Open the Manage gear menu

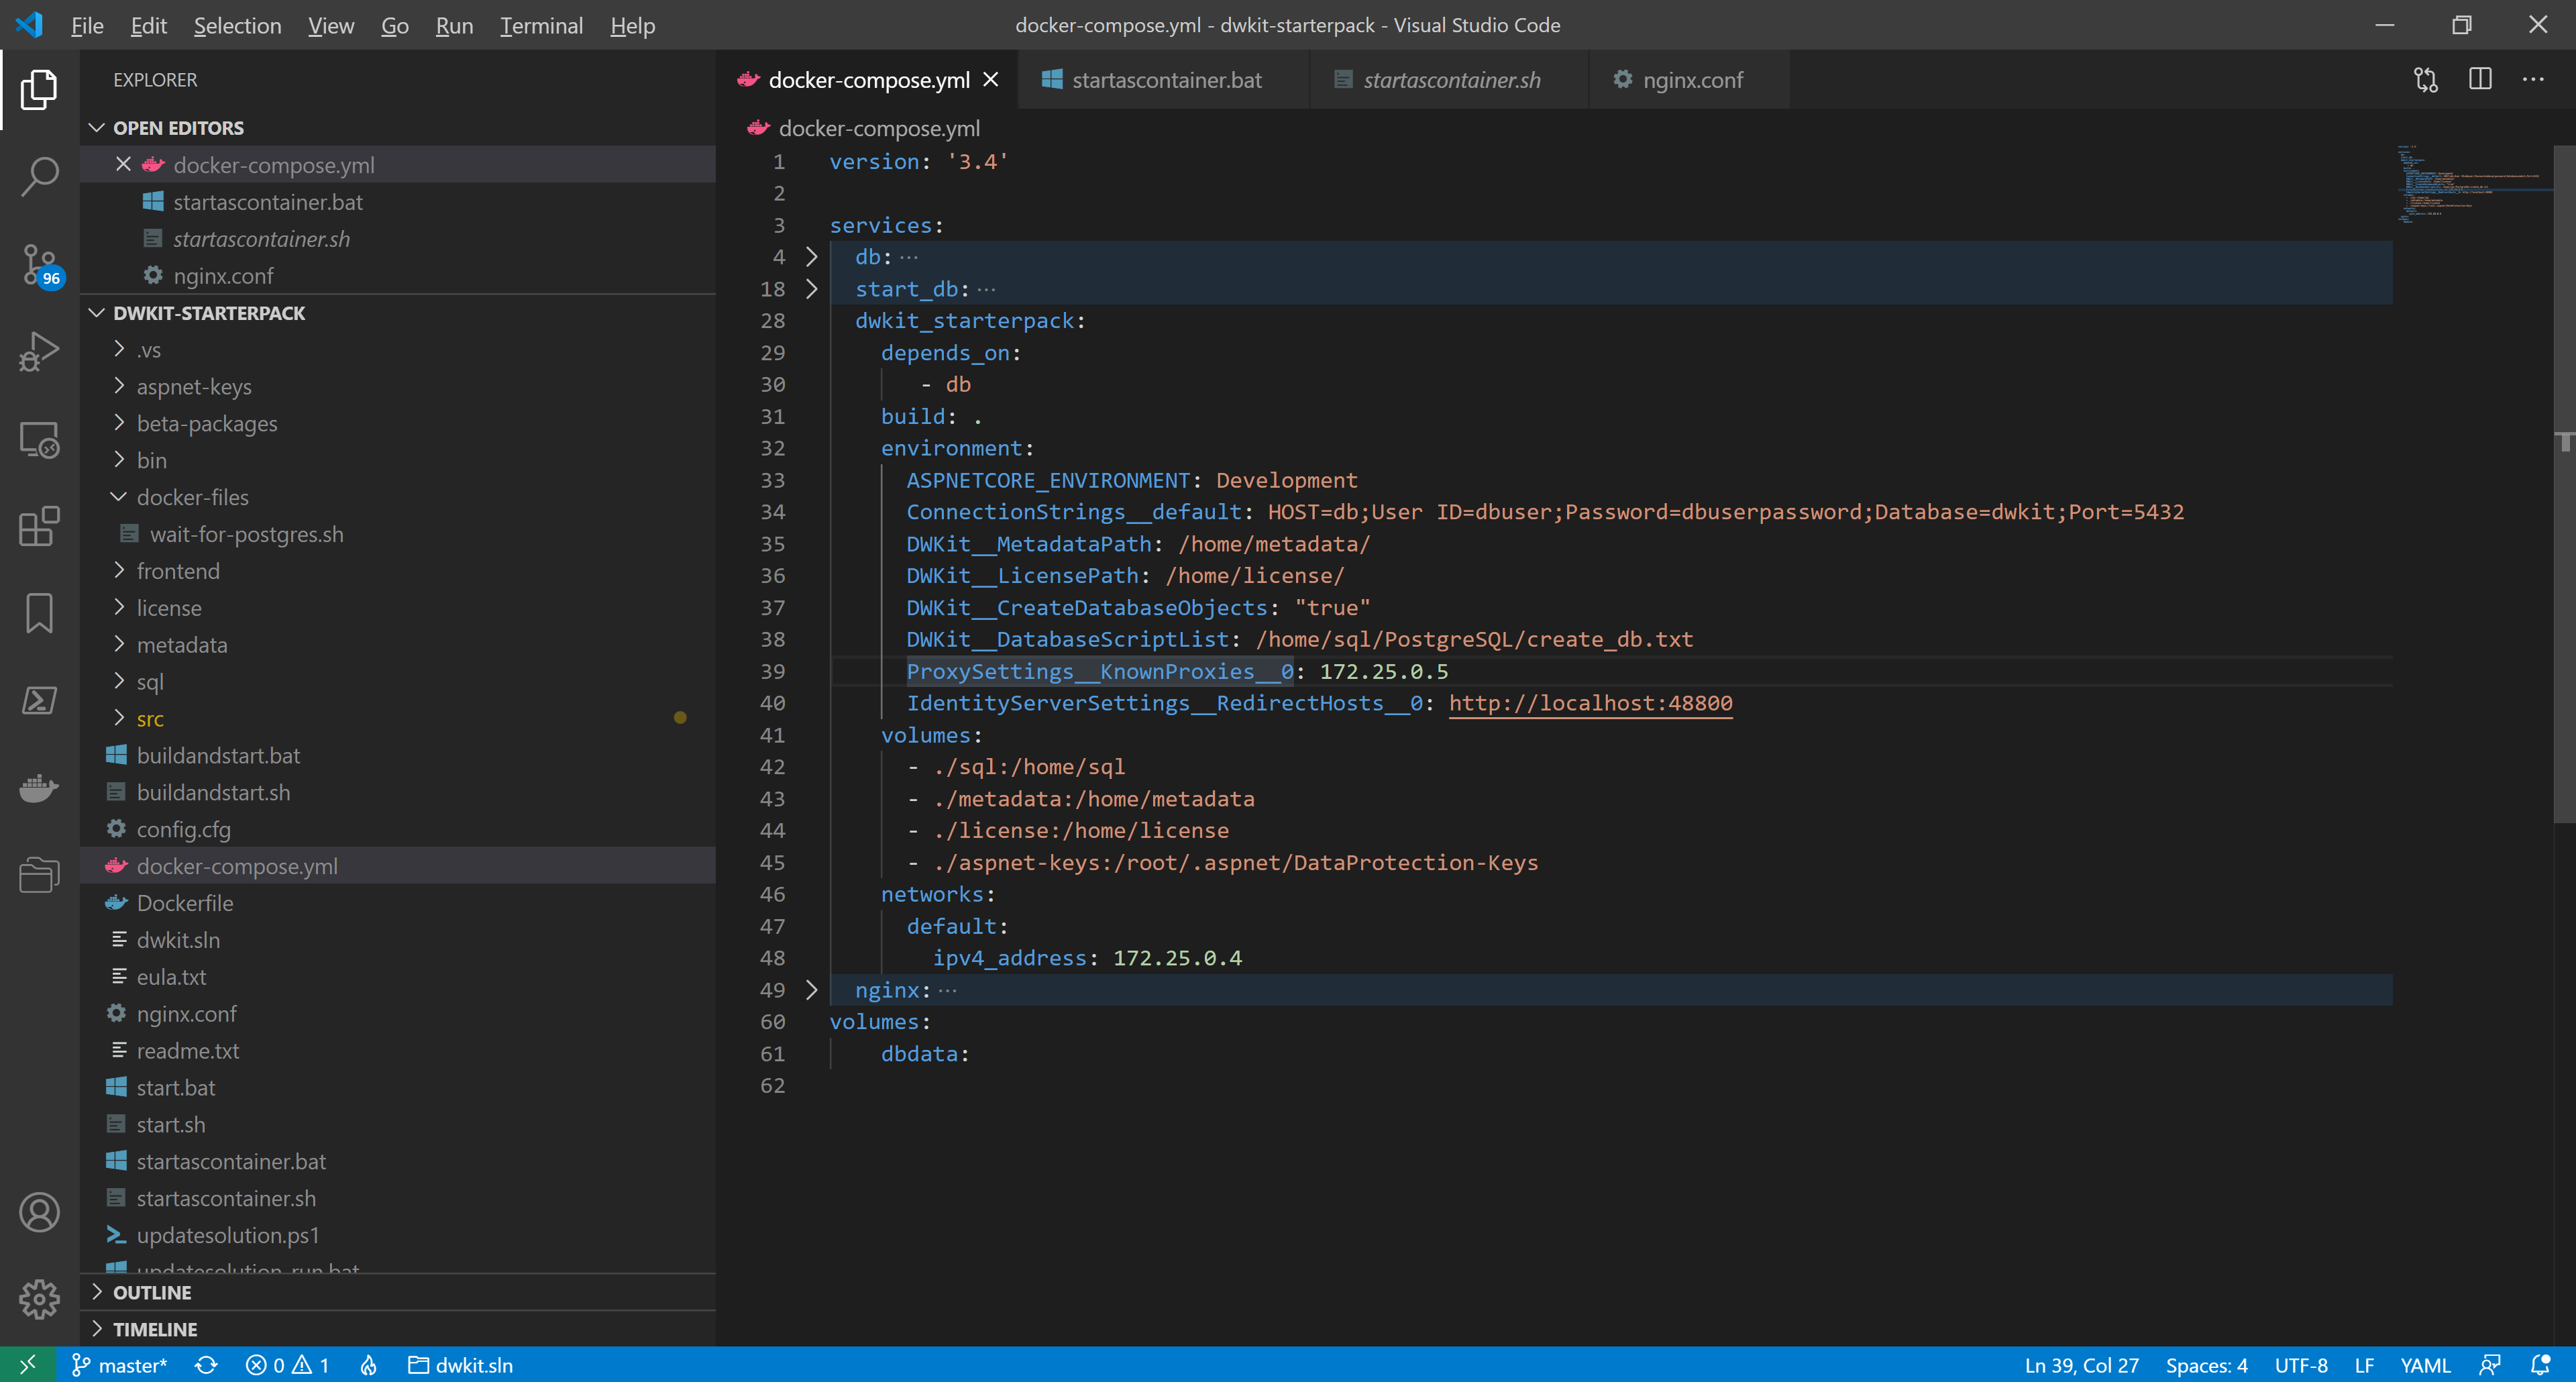39,1299
